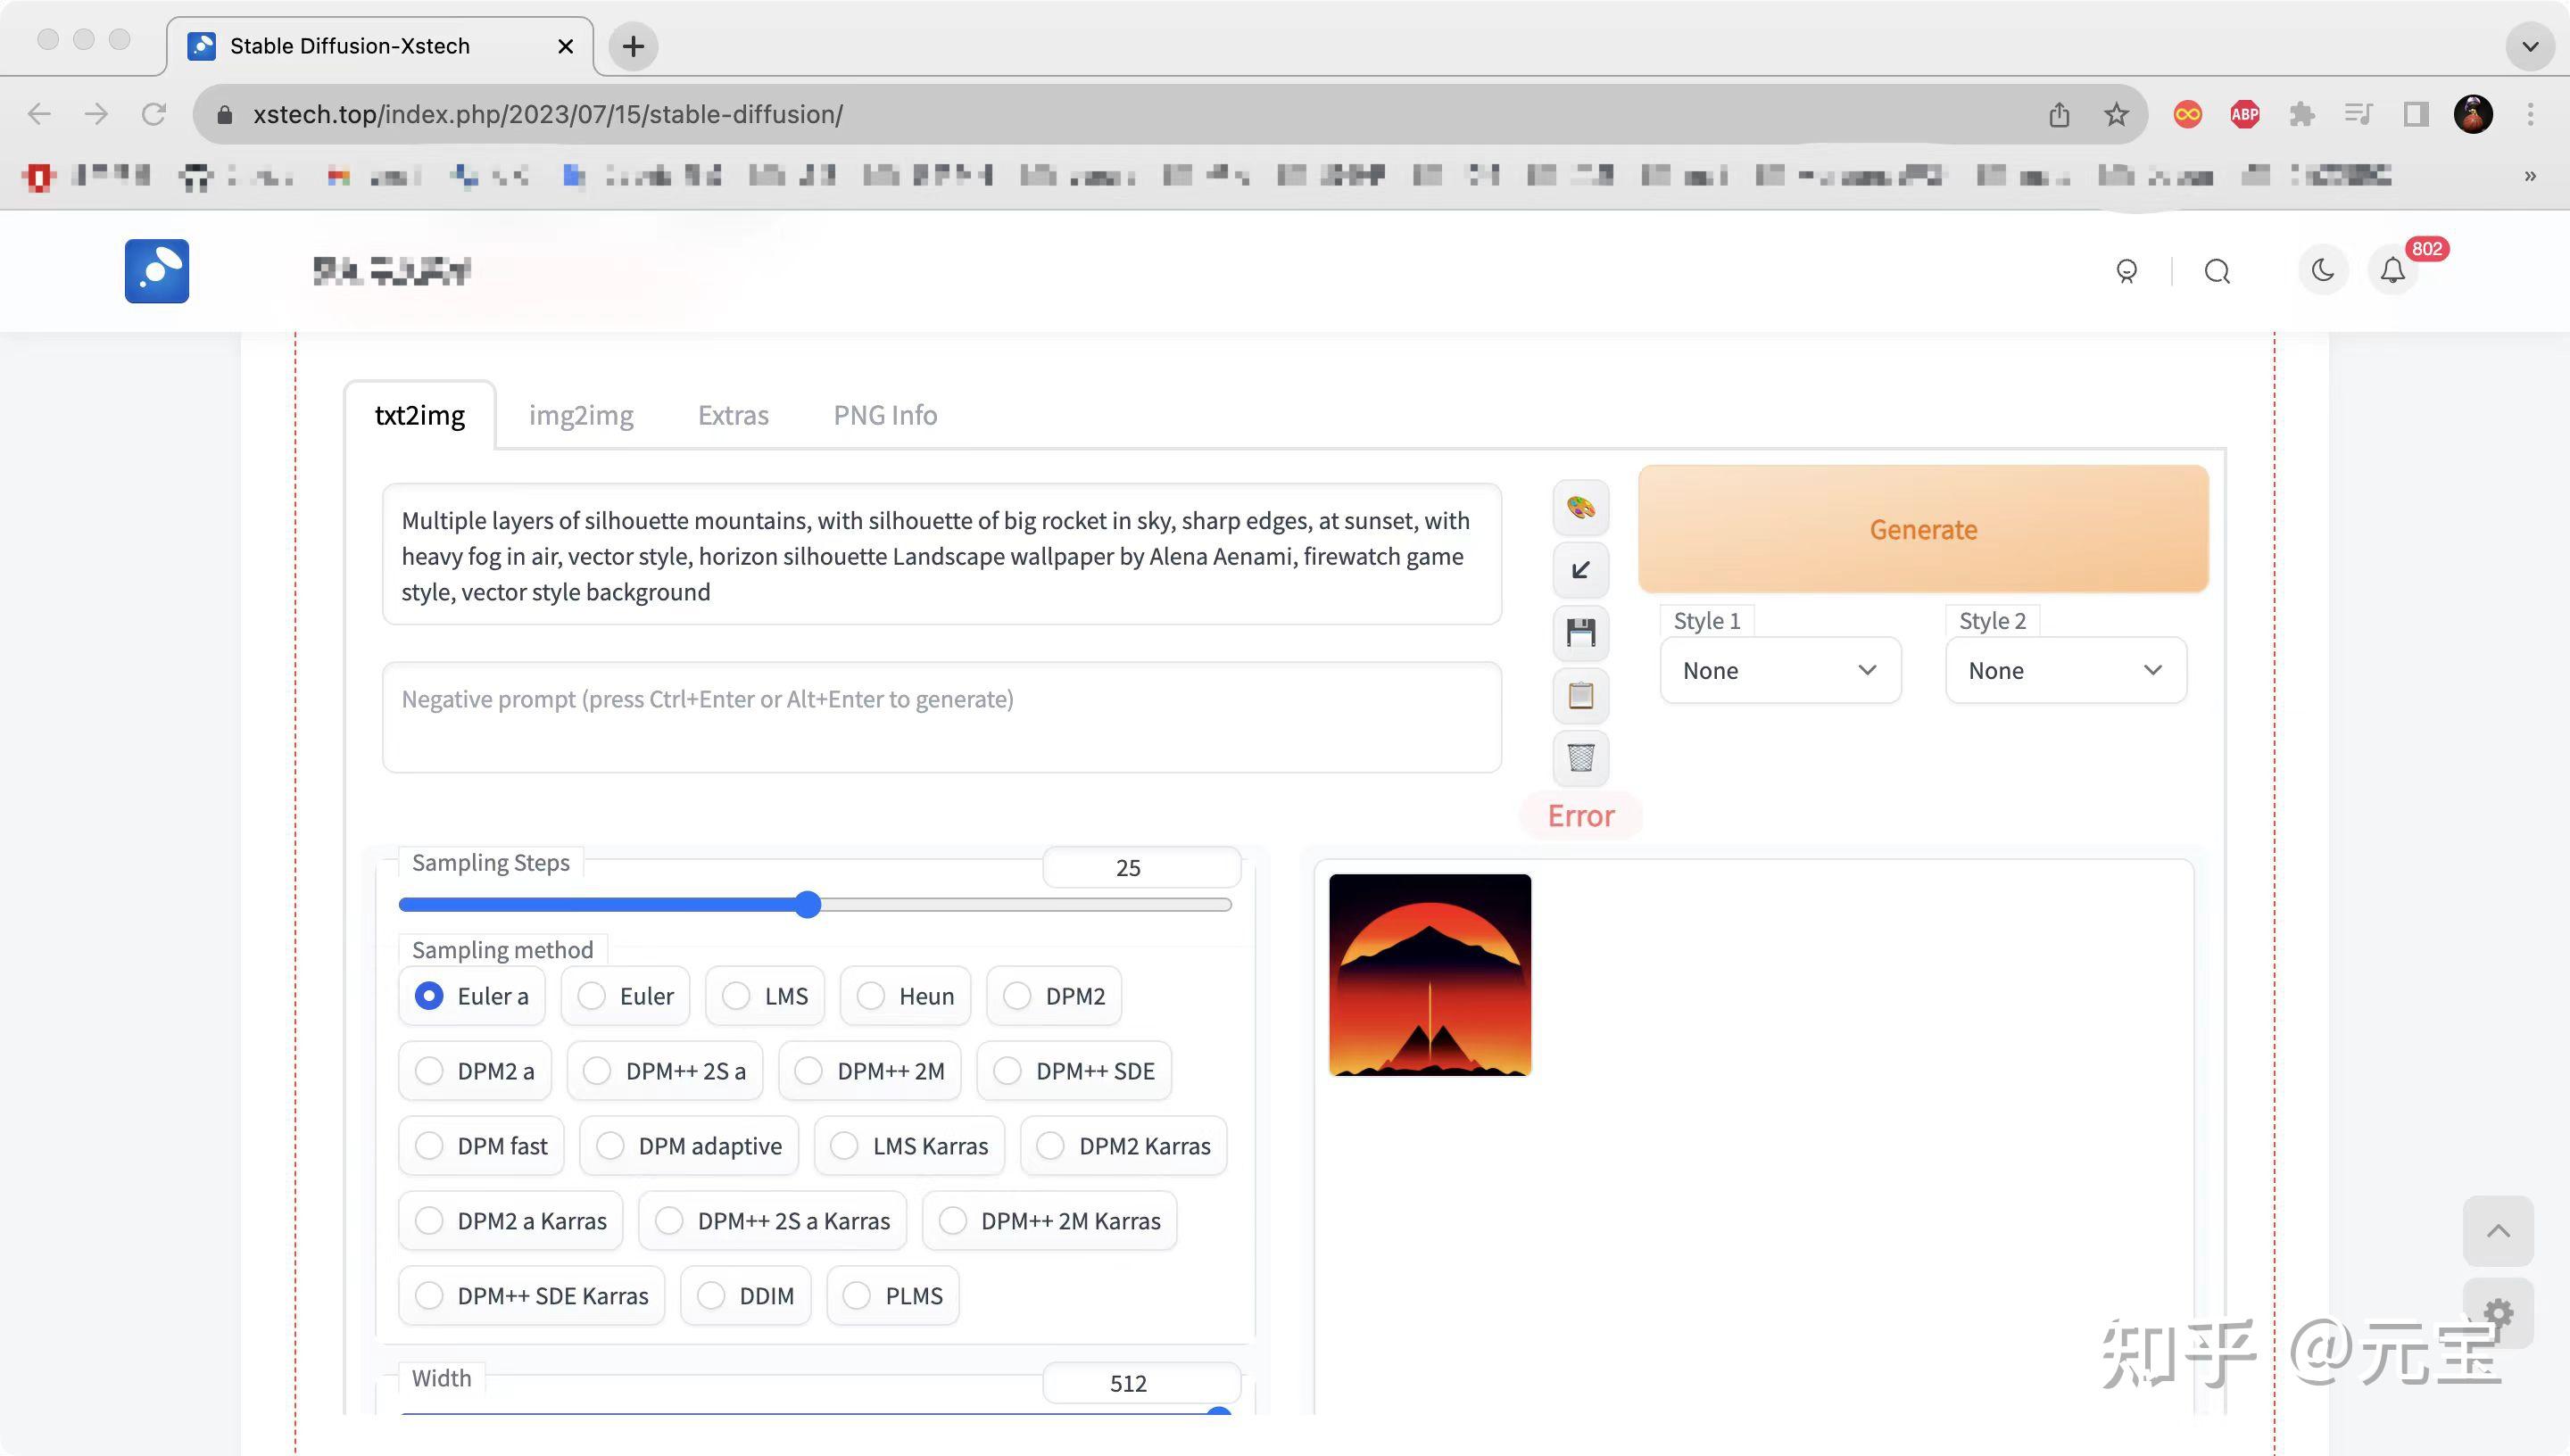This screenshot has height=1456, width=2570.
Task: Click the trash bin clear prompt icon
Action: tap(1580, 758)
